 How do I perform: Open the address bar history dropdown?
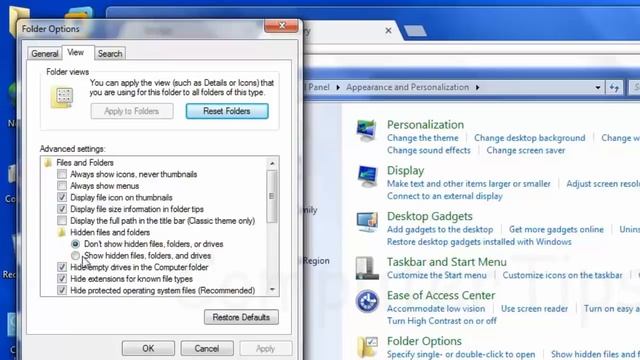(x=598, y=87)
